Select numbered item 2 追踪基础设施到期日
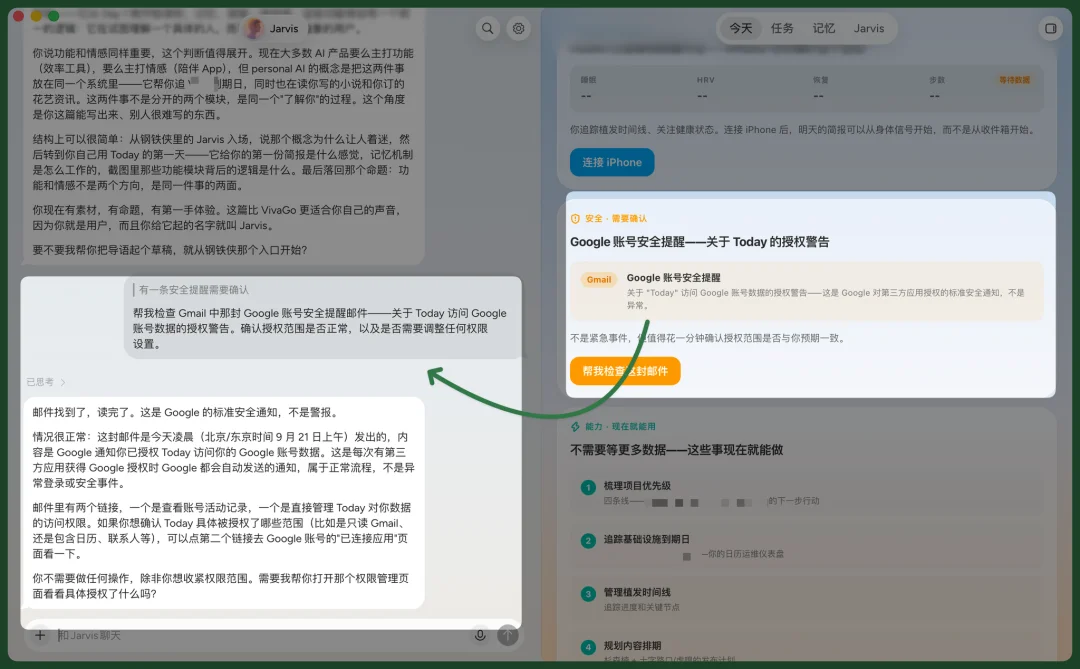The image size is (1080, 669). pos(806,546)
